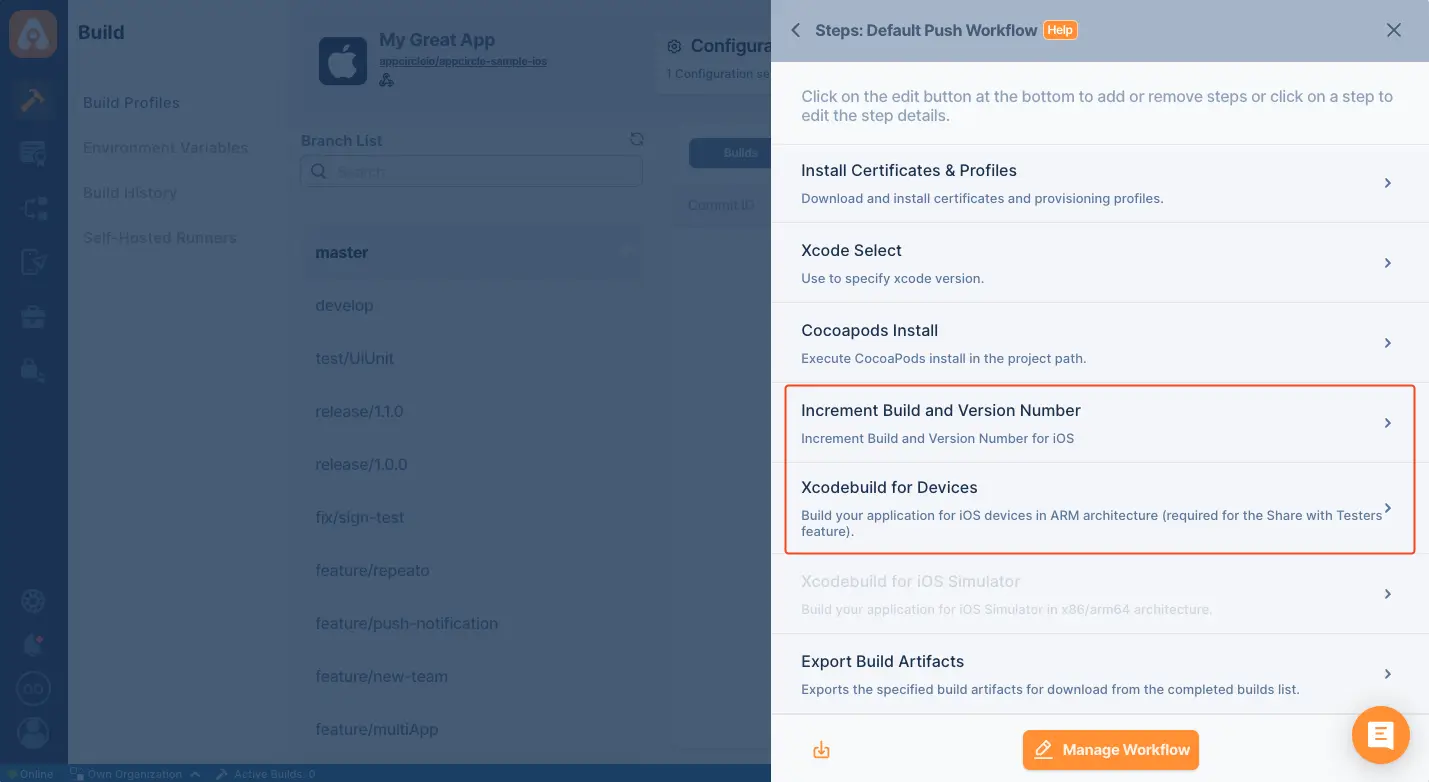Viewport: 1429px width, 782px height.
Task: Click the Manage Workflow button
Action: pyautogui.click(x=1110, y=750)
